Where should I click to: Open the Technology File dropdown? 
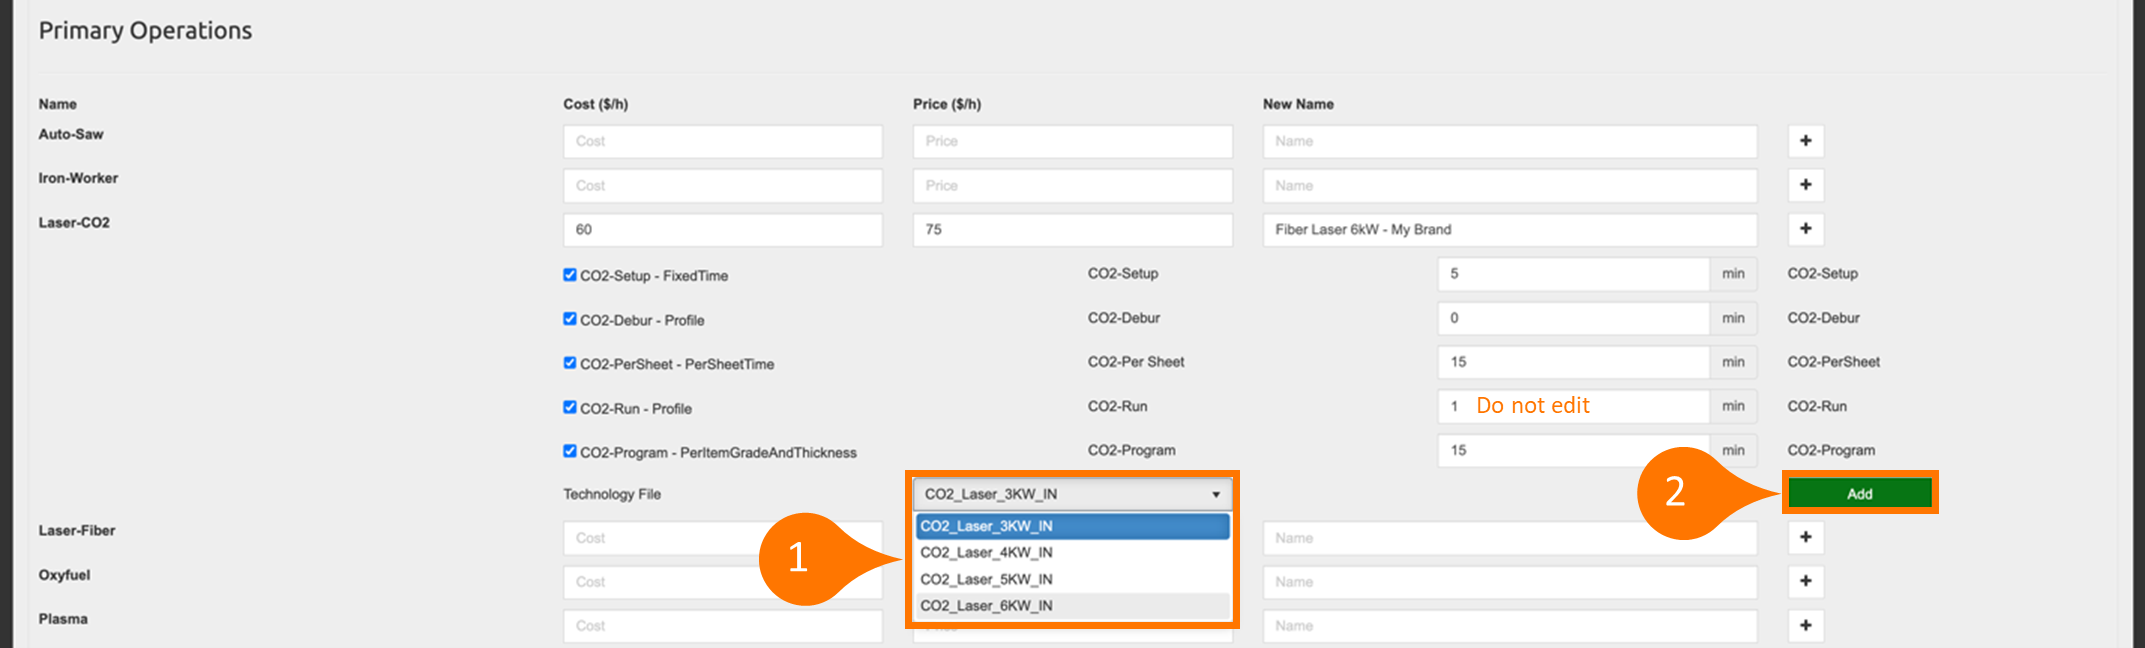pos(1071,494)
